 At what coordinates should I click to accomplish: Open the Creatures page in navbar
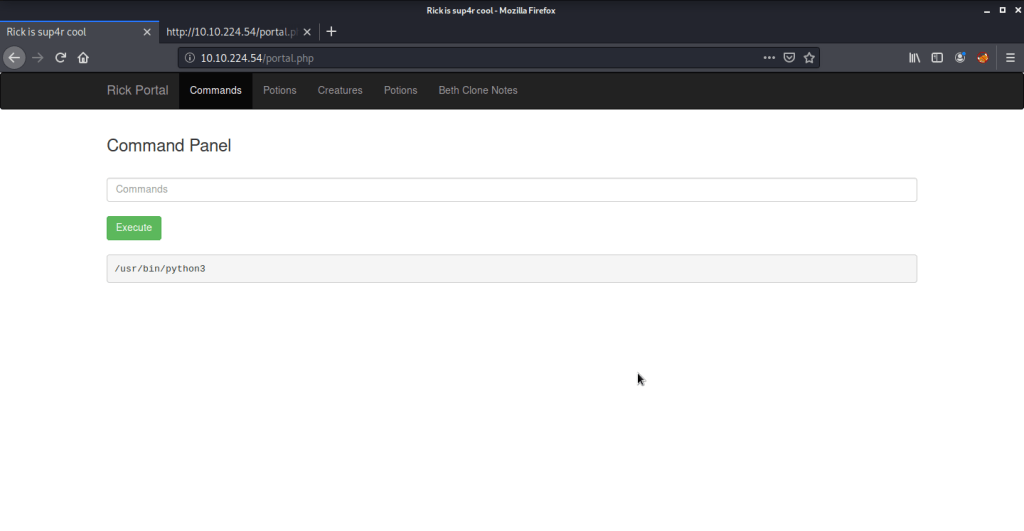coord(340,90)
